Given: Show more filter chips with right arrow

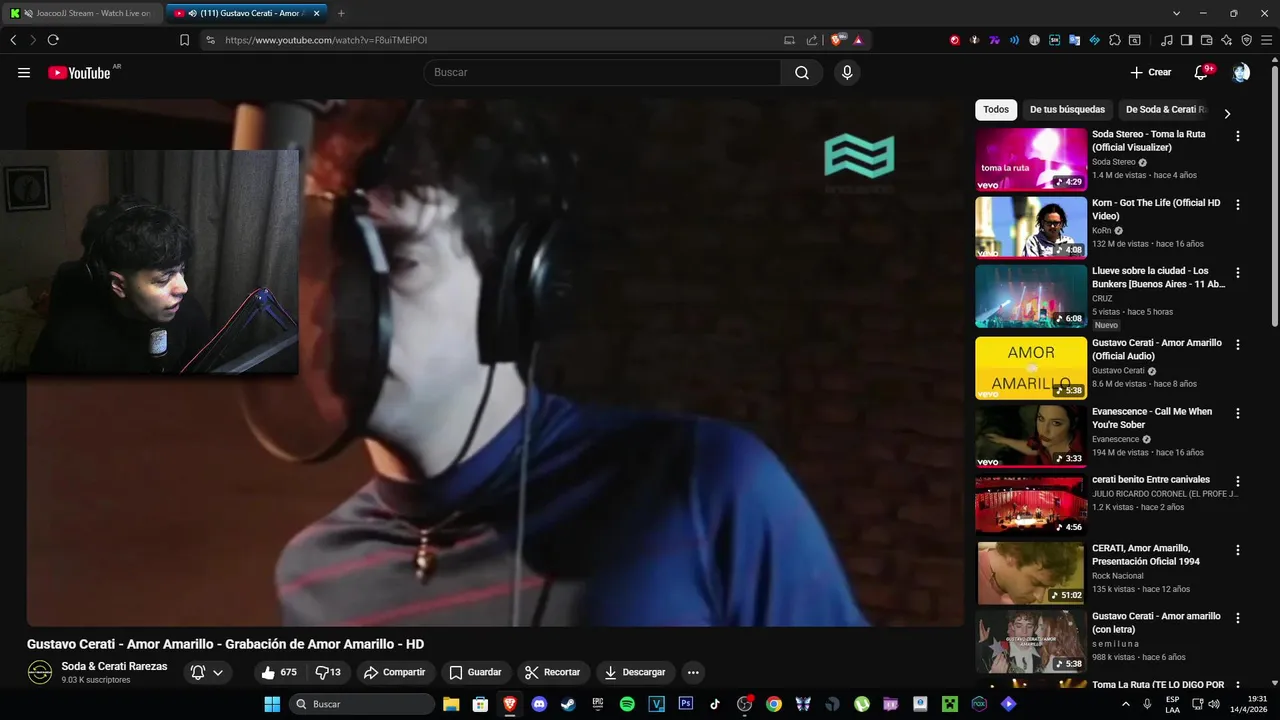Looking at the screenshot, I should (x=1227, y=113).
